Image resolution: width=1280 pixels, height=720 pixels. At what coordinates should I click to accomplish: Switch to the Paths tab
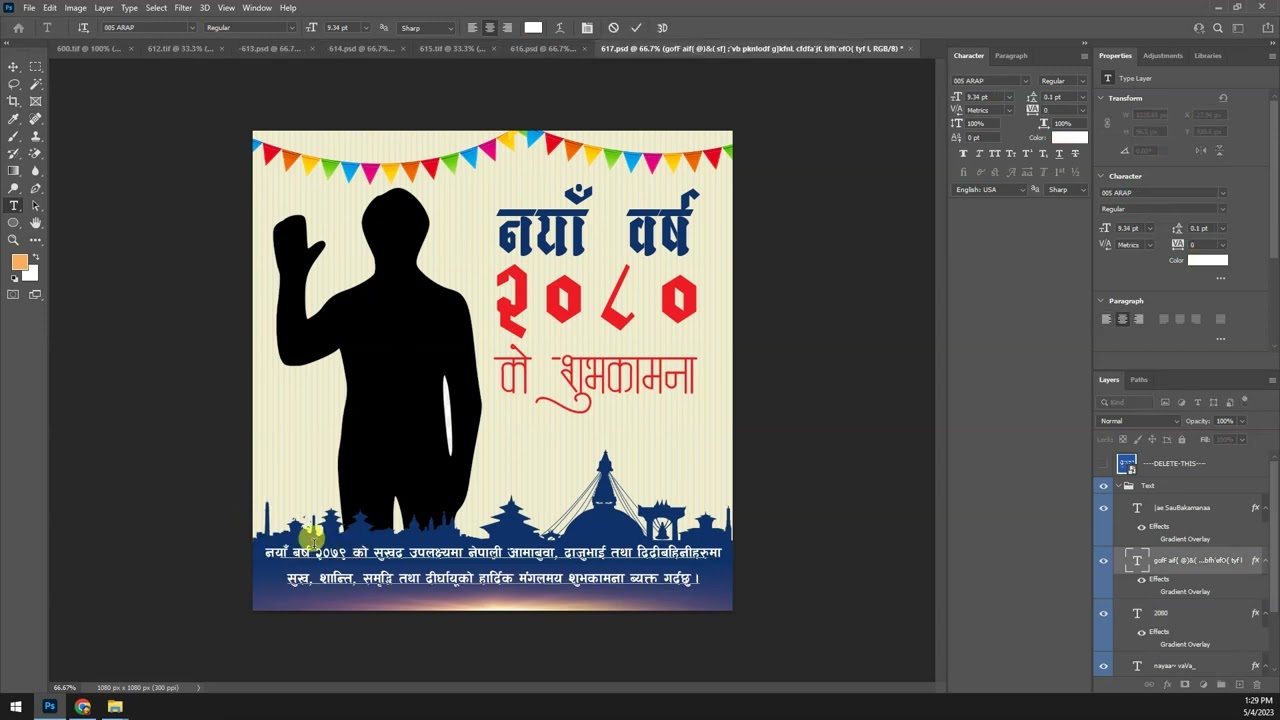click(1139, 380)
